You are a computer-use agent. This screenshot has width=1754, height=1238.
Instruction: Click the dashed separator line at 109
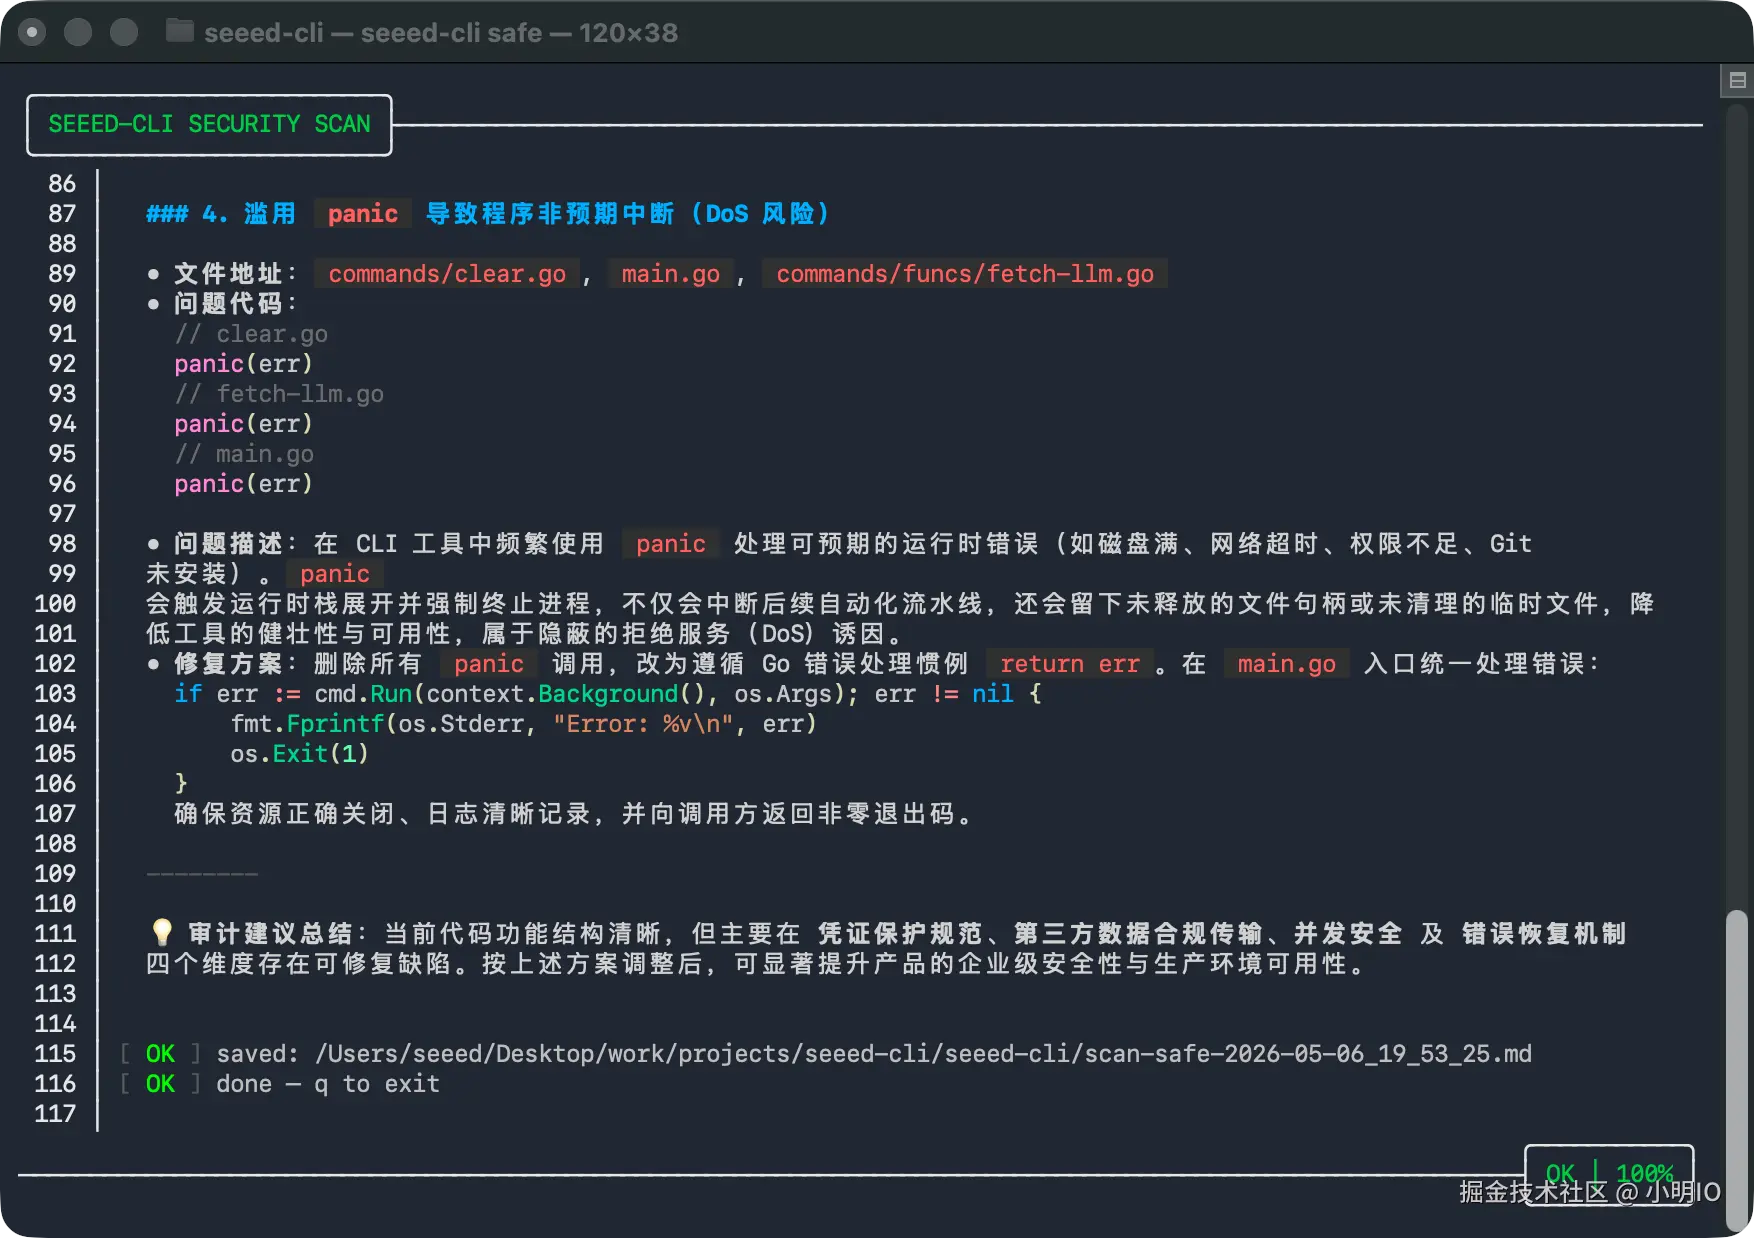pyautogui.click(x=202, y=874)
